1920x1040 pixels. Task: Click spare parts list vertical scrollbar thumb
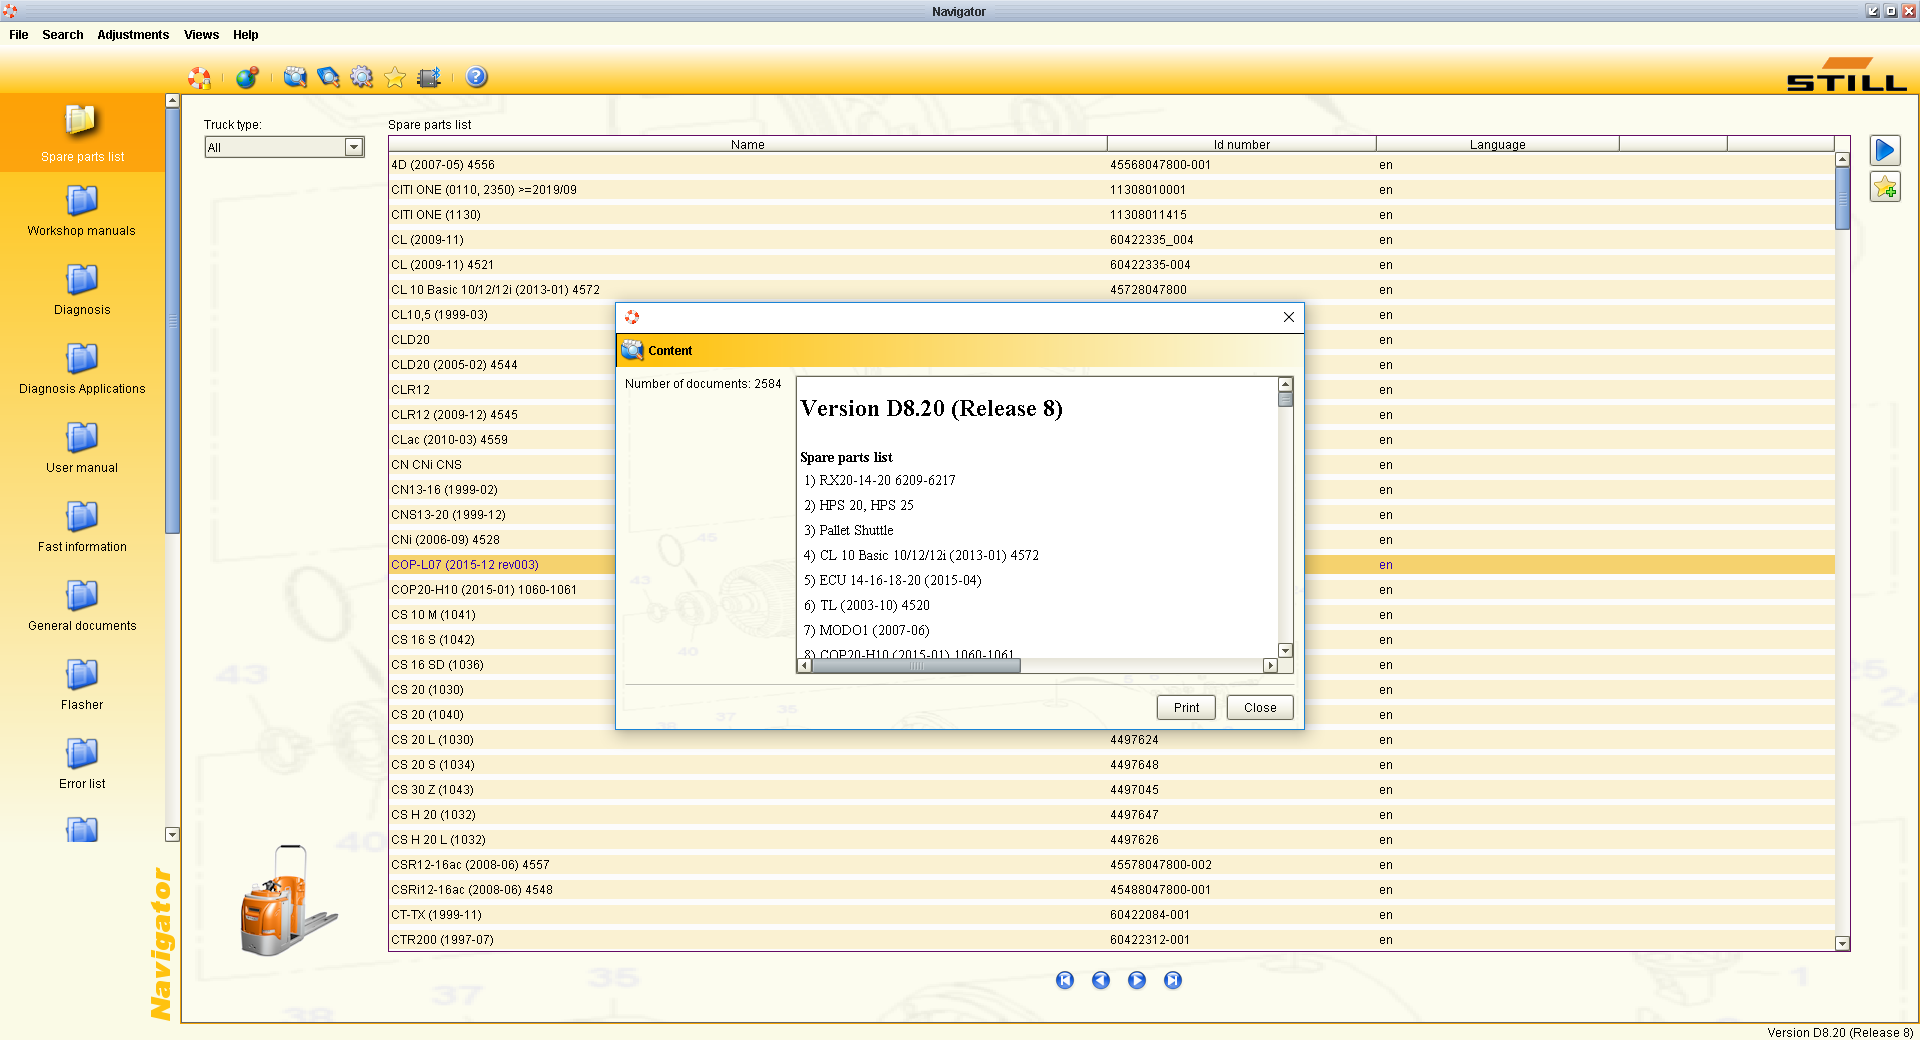point(1842,198)
